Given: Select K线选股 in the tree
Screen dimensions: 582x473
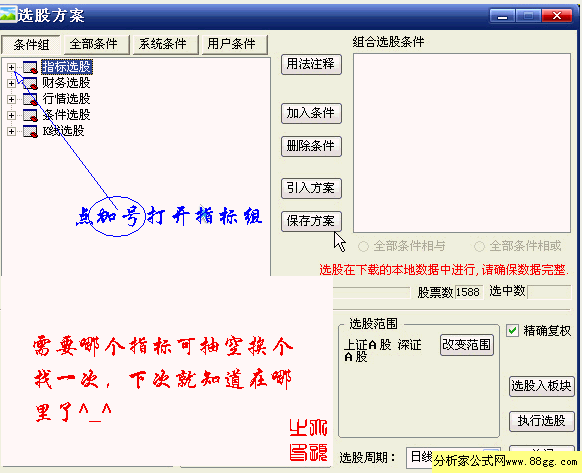Looking at the screenshot, I should [x=63, y=131].
